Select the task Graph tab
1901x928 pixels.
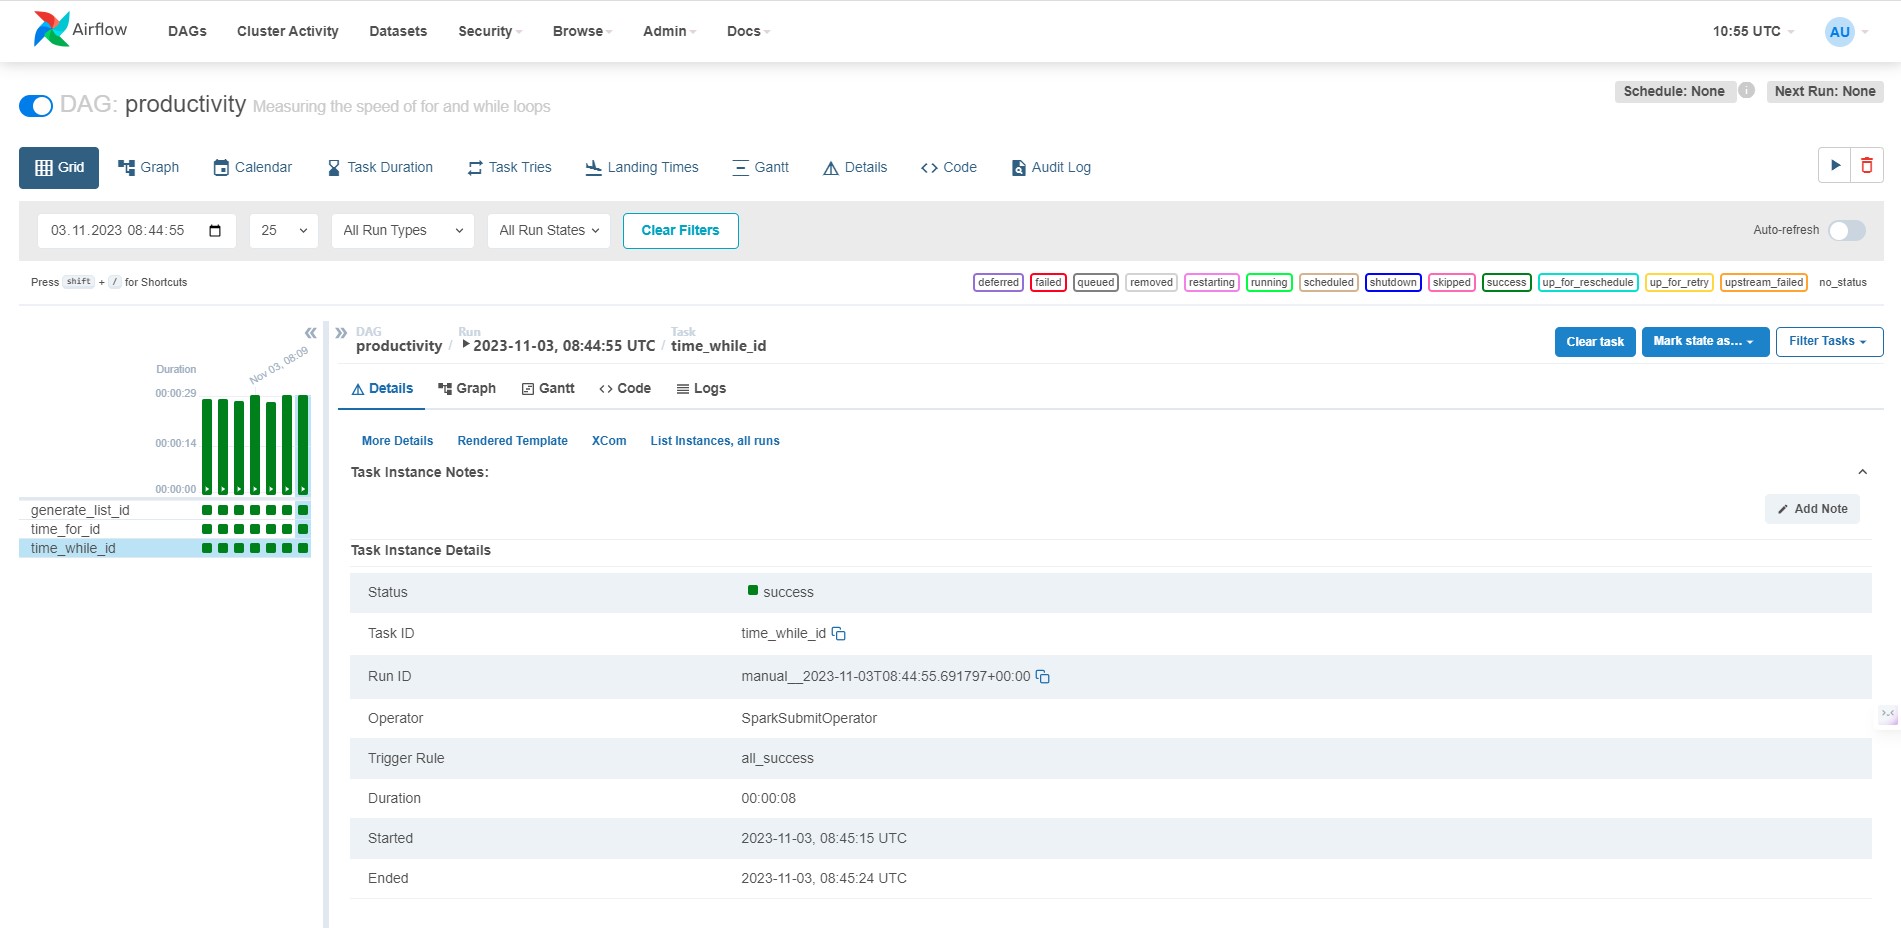467,389
